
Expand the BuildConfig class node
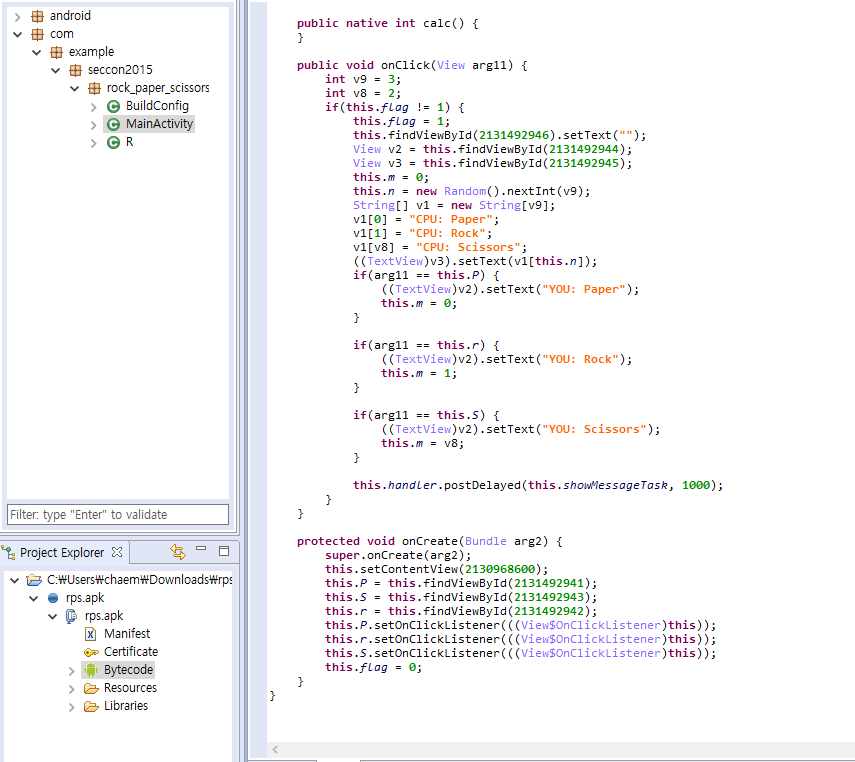tap(94, 107)
